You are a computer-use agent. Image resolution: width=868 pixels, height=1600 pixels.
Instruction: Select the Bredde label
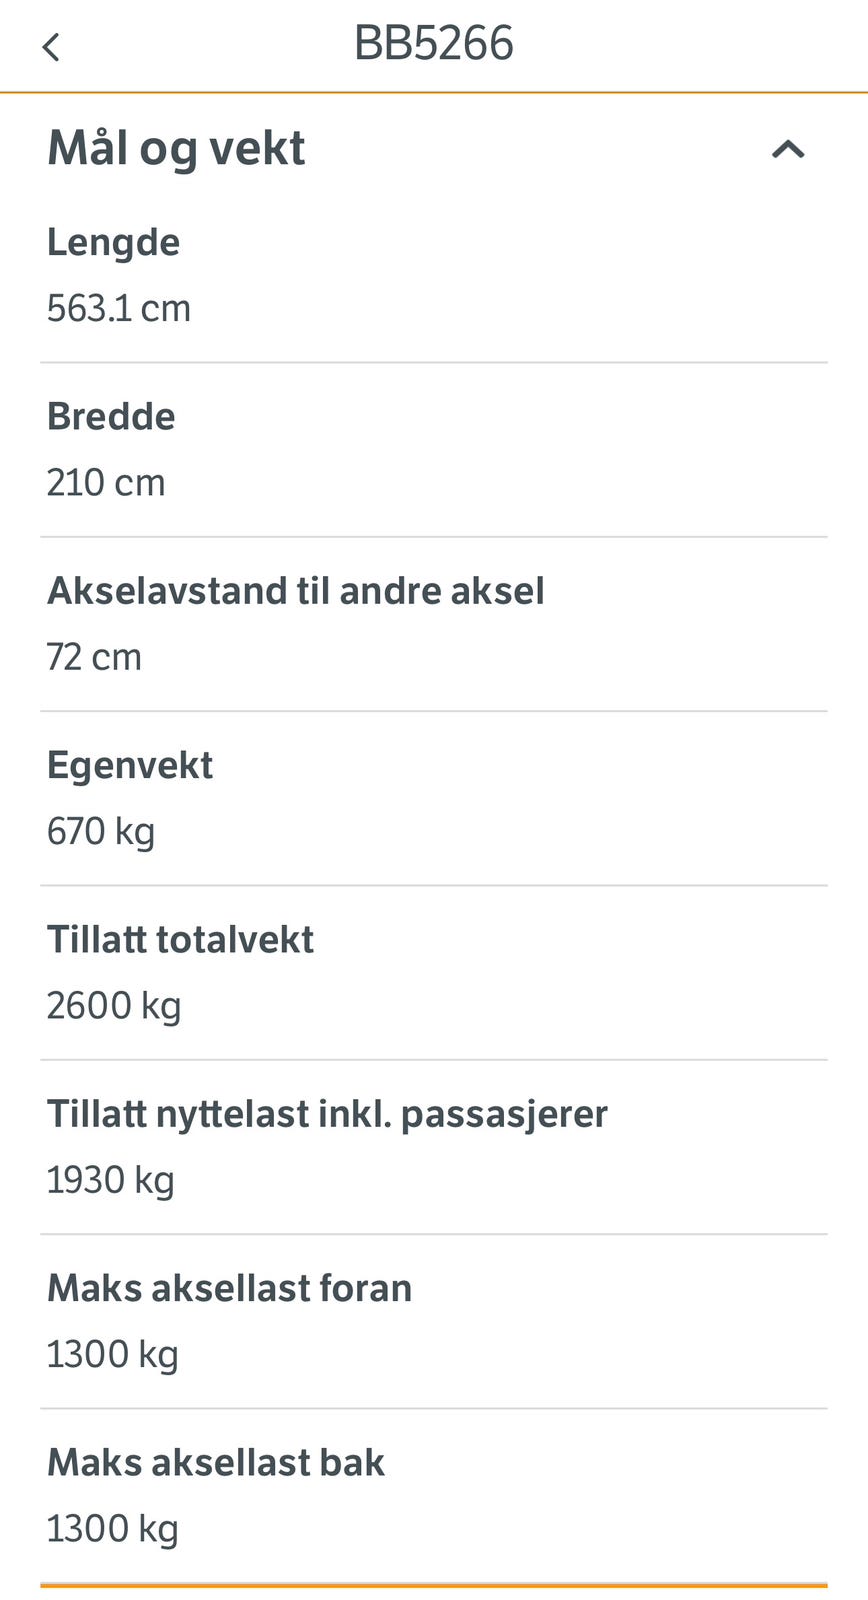111,416
